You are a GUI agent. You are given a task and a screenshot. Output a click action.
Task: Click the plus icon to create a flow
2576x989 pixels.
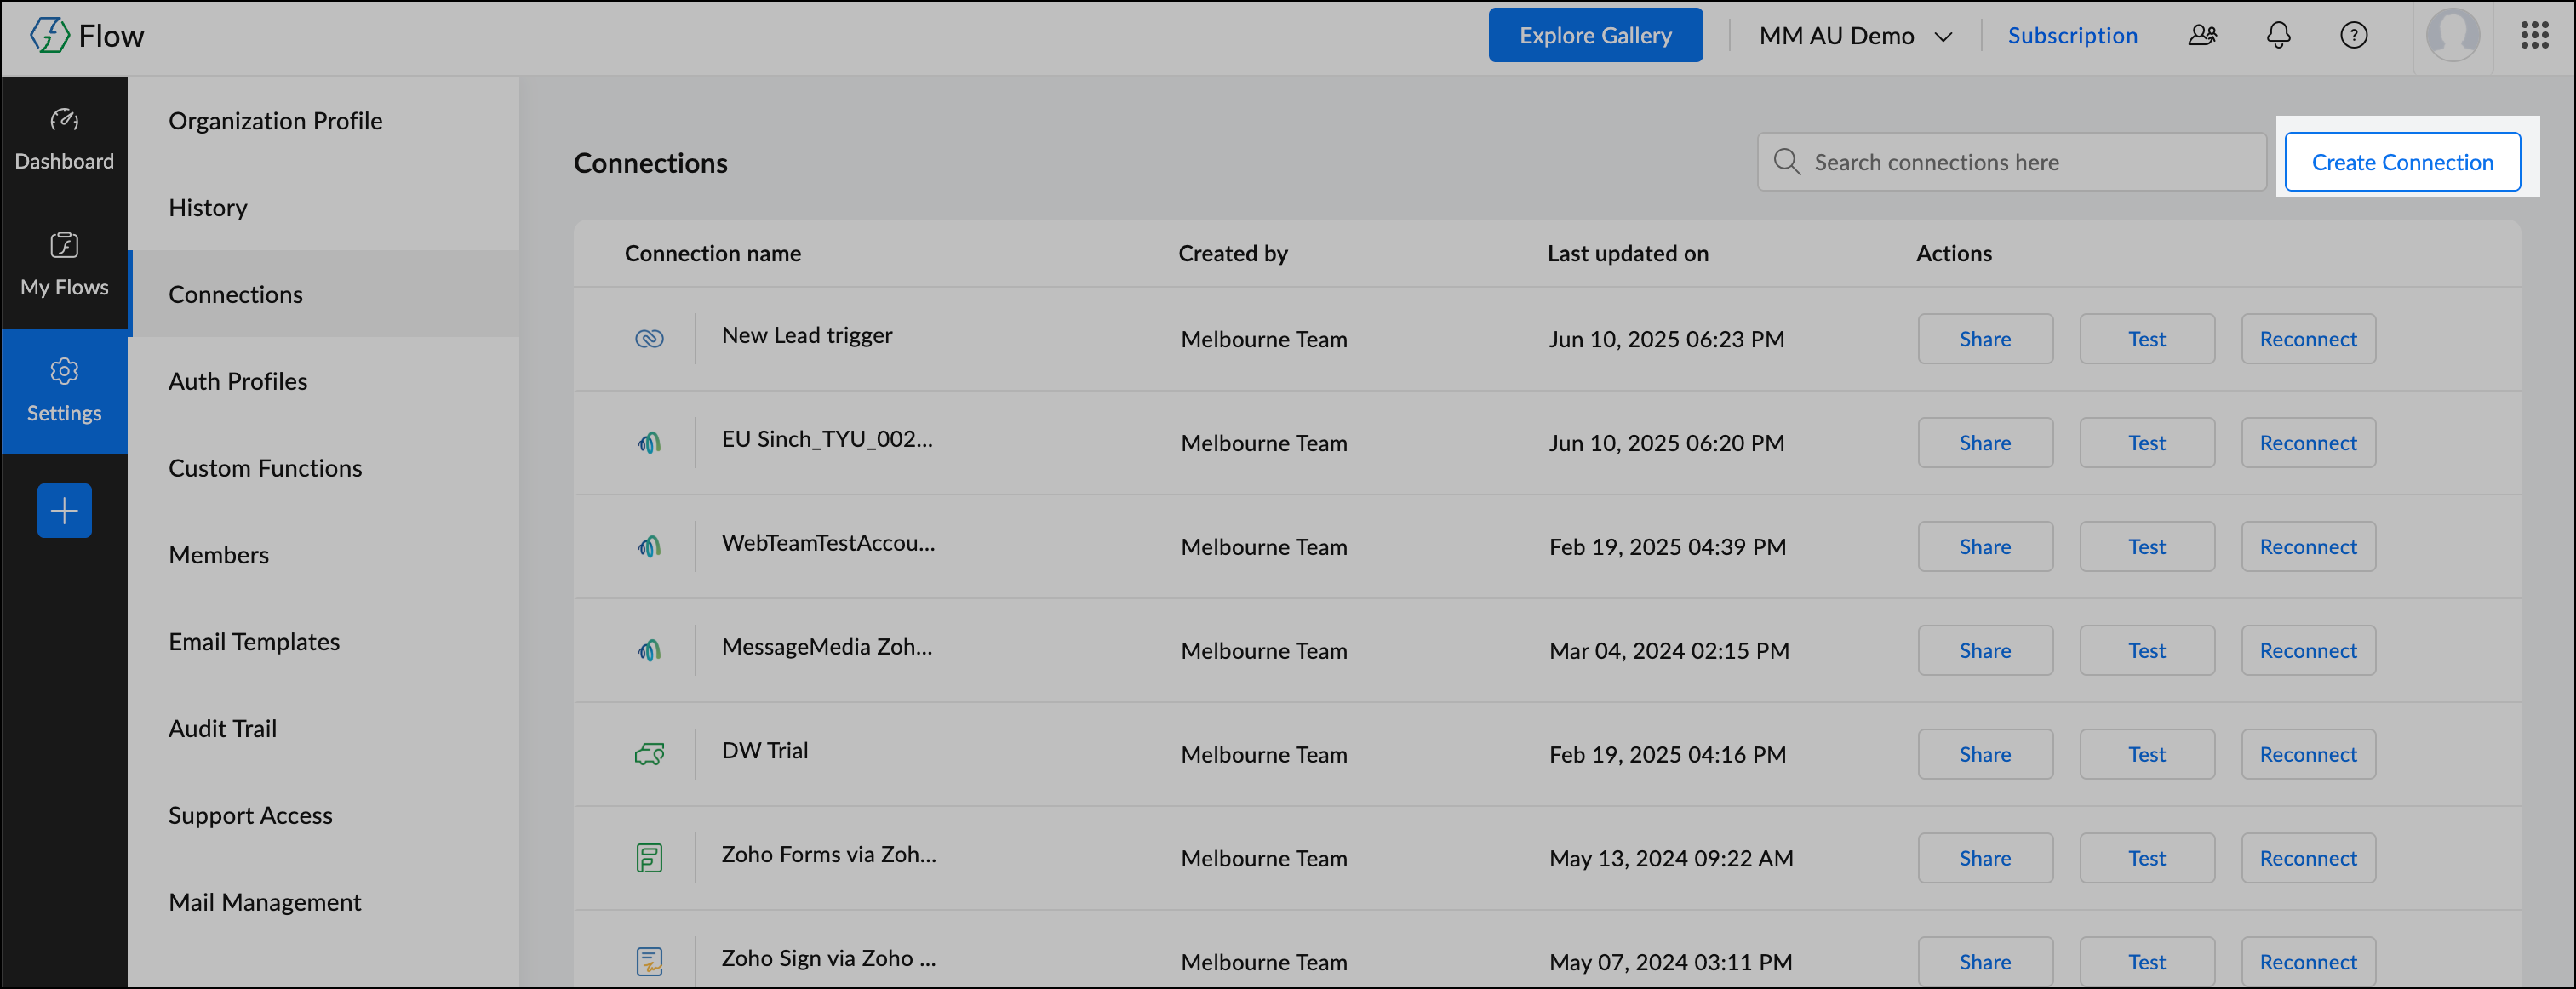[64, 510]
